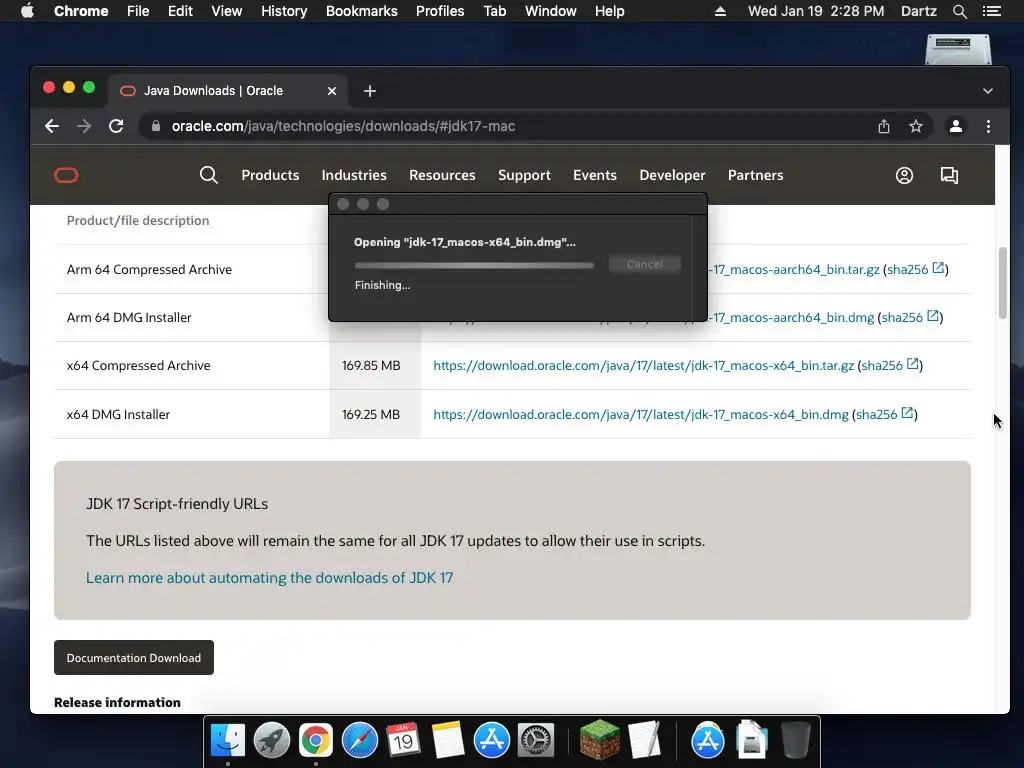Open the Downloads stack in the Dock

pos(751,741)
